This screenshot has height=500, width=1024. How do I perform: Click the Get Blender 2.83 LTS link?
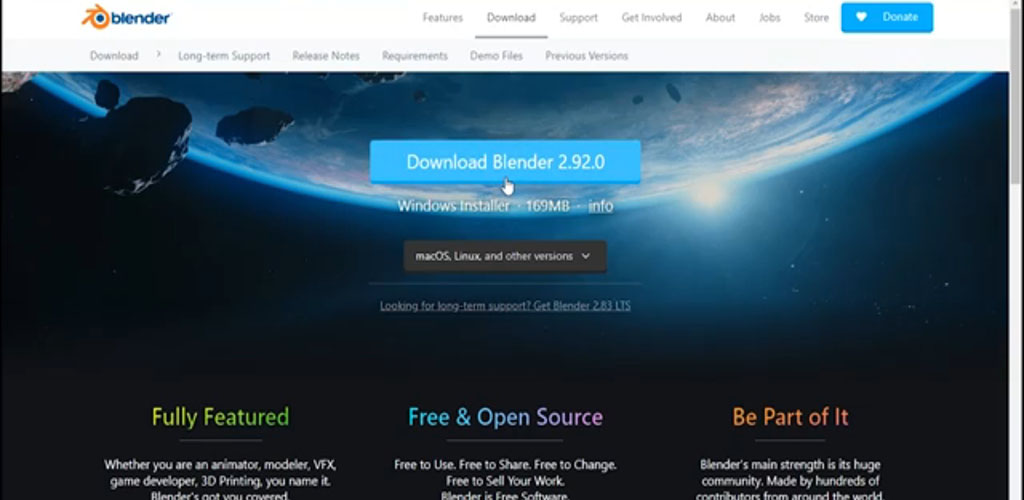[505, 305]
